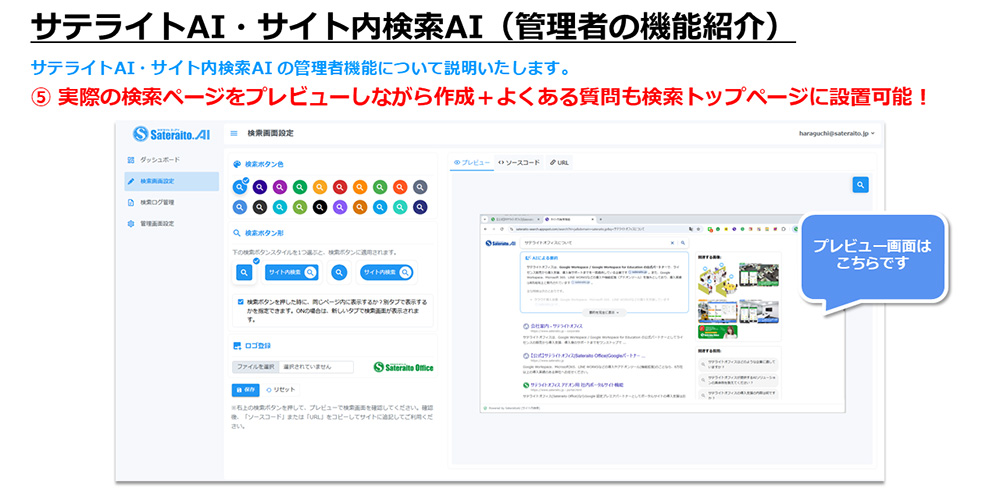
Task: Choose the dark indigo search button color
Action: [259, 187]
